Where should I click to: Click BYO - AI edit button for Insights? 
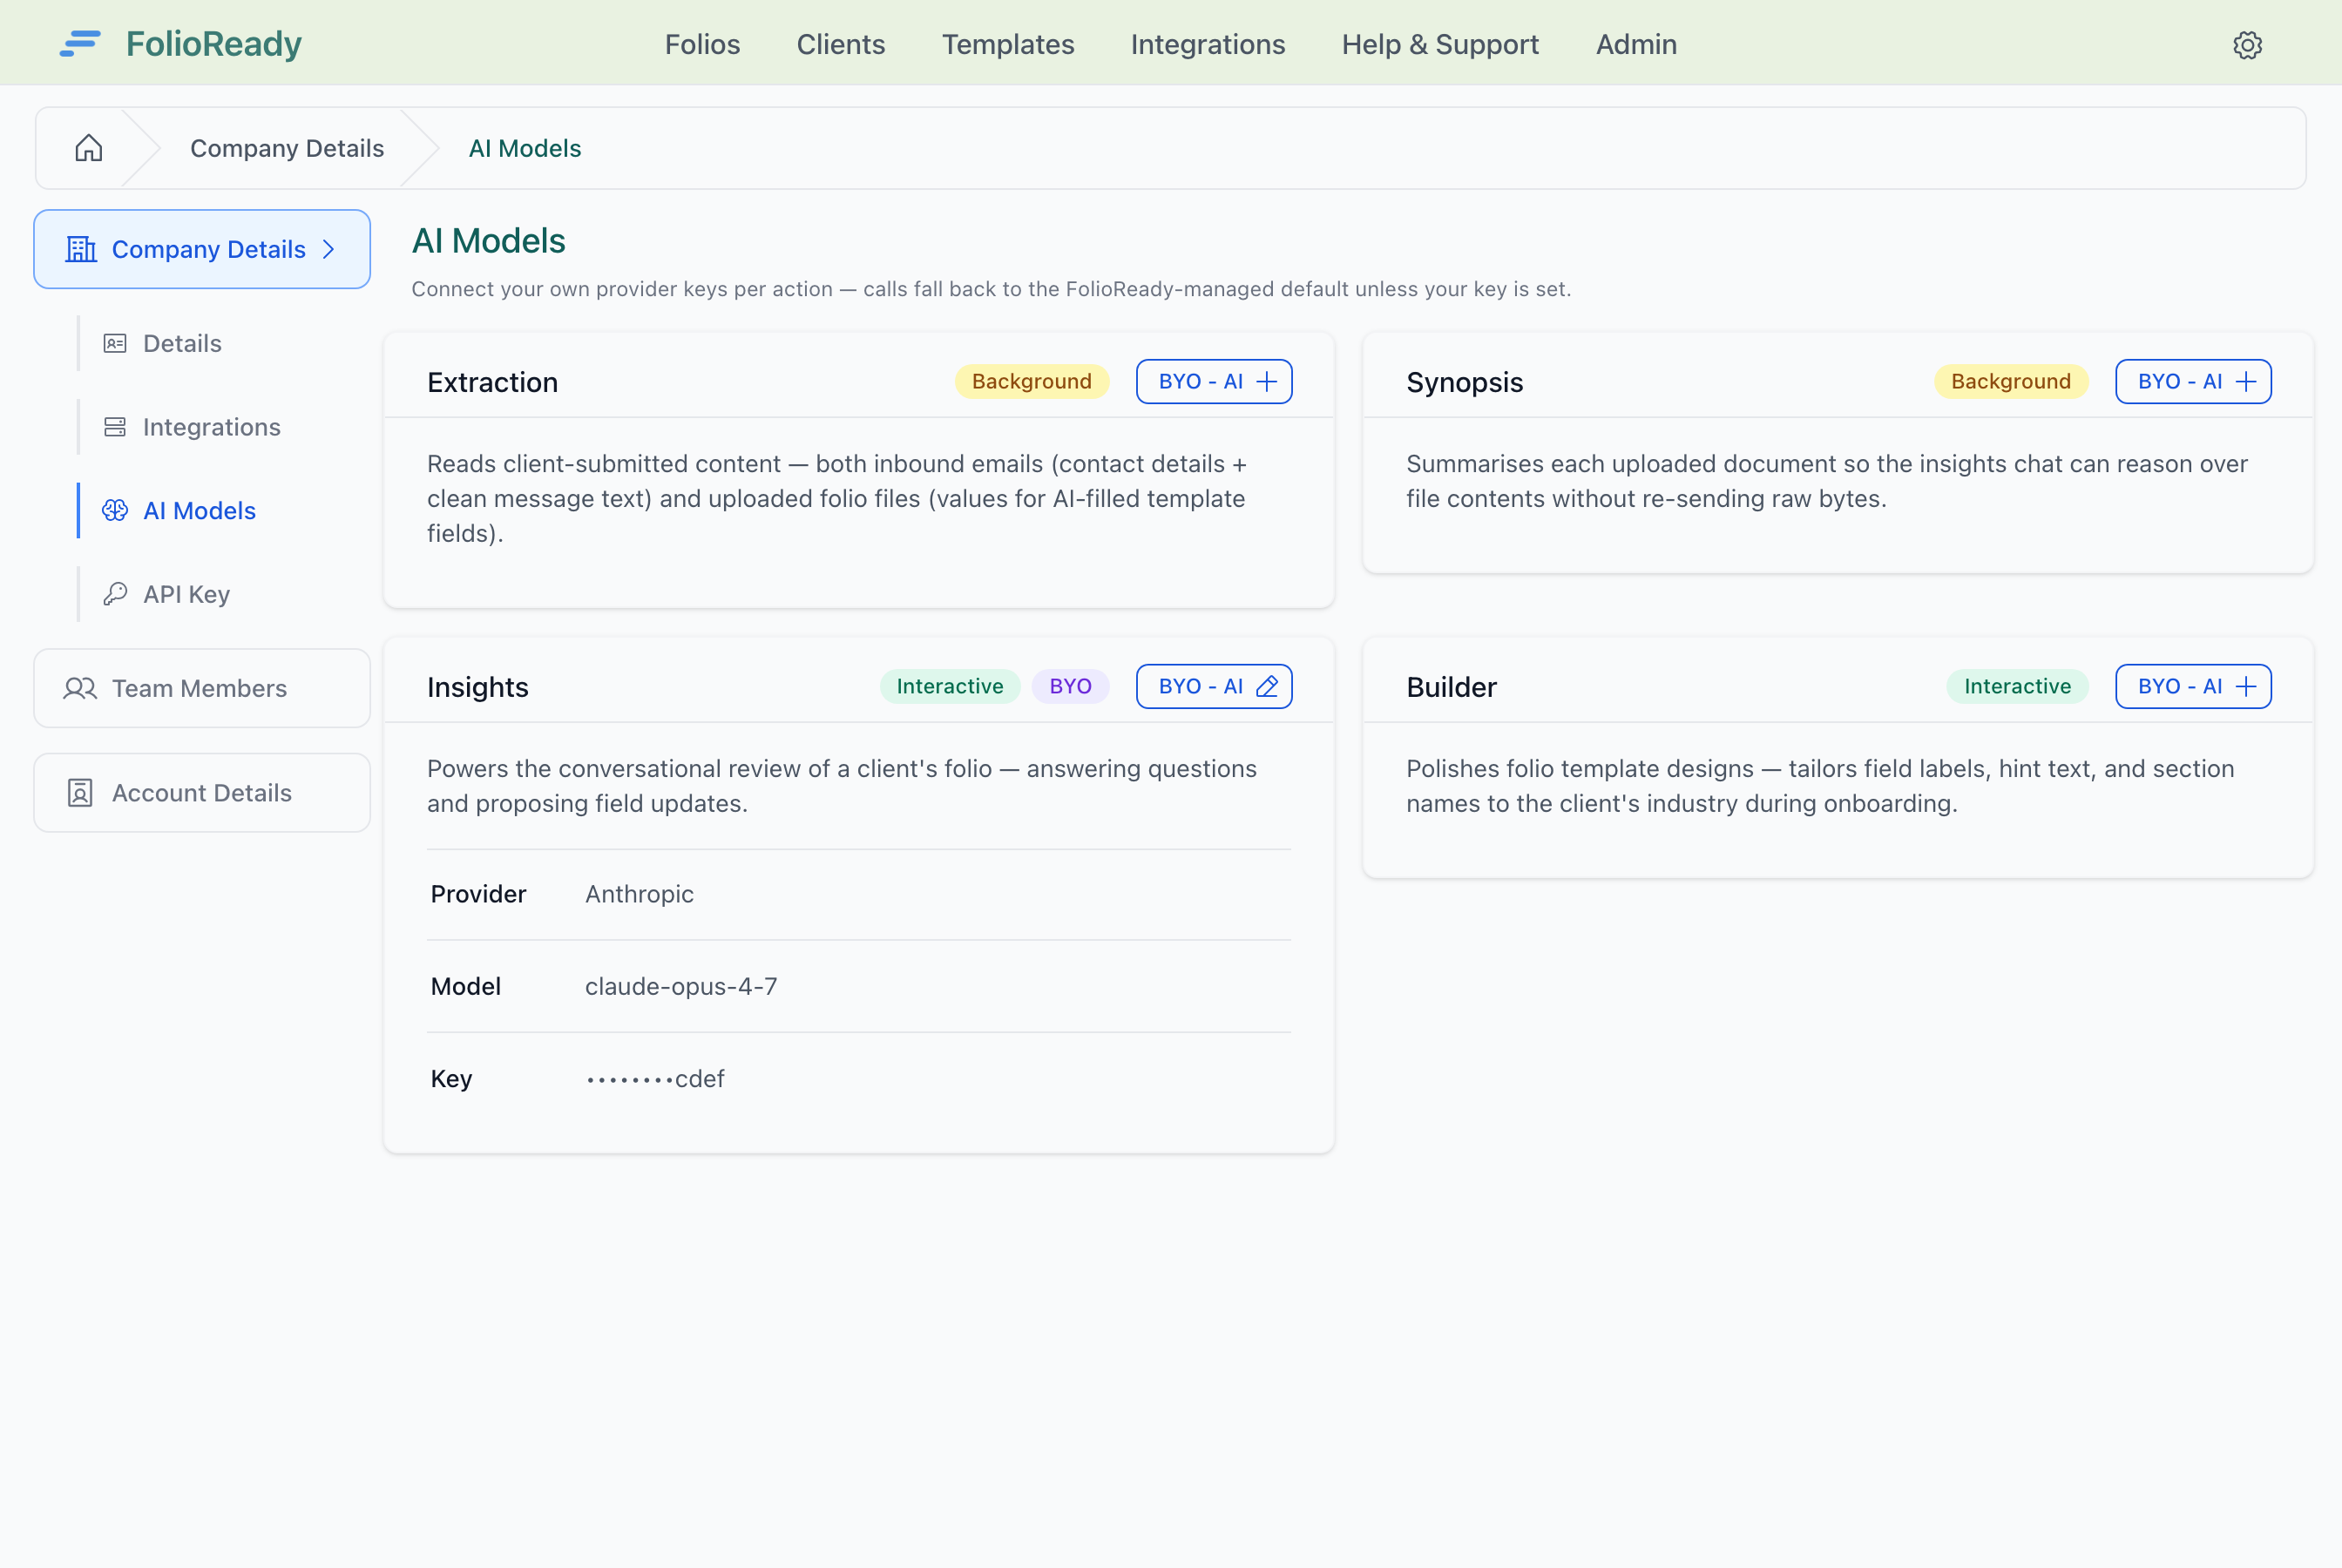click(1214, 687)
